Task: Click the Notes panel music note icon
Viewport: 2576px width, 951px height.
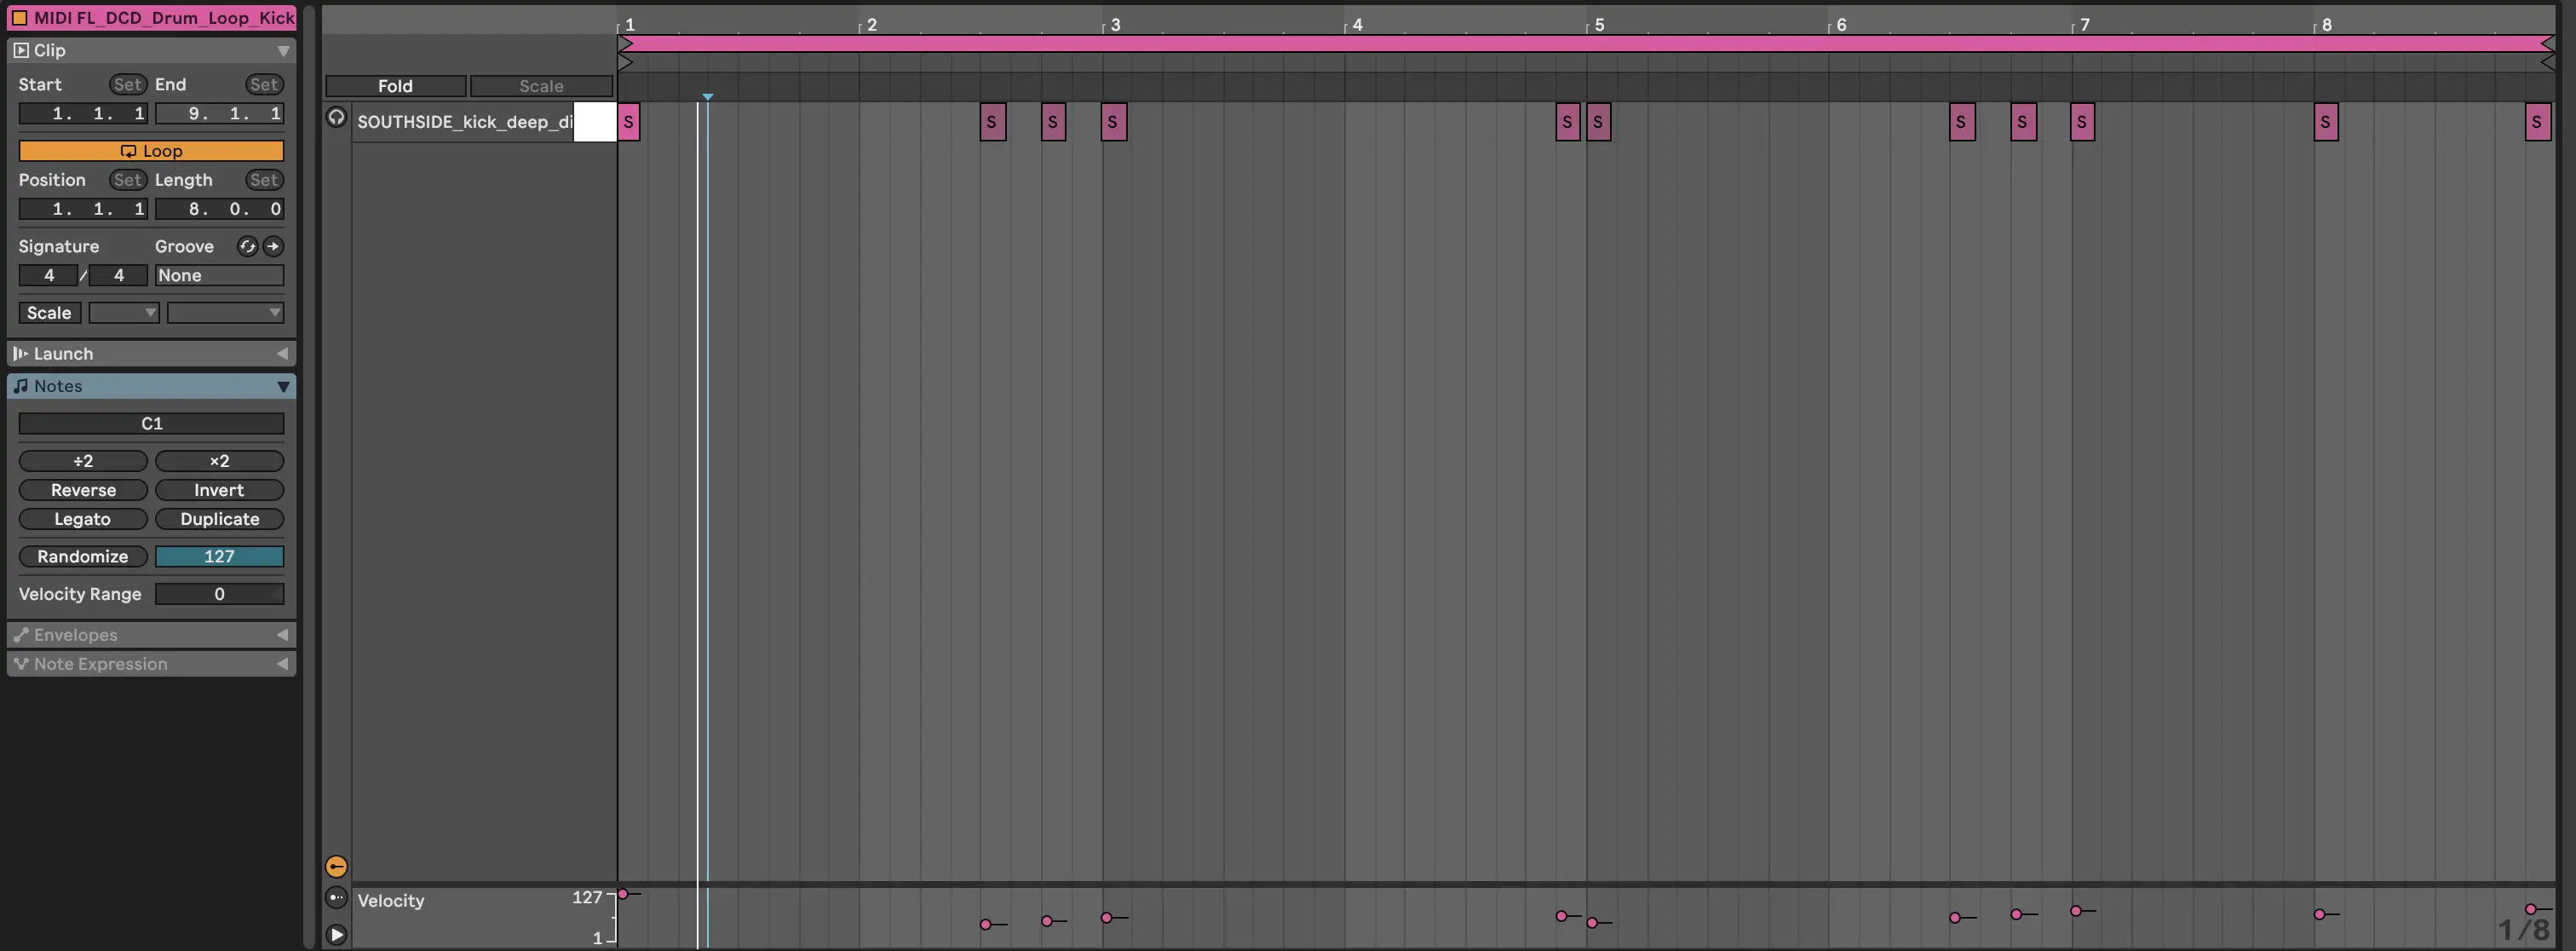Action: [x=21, y=386]
